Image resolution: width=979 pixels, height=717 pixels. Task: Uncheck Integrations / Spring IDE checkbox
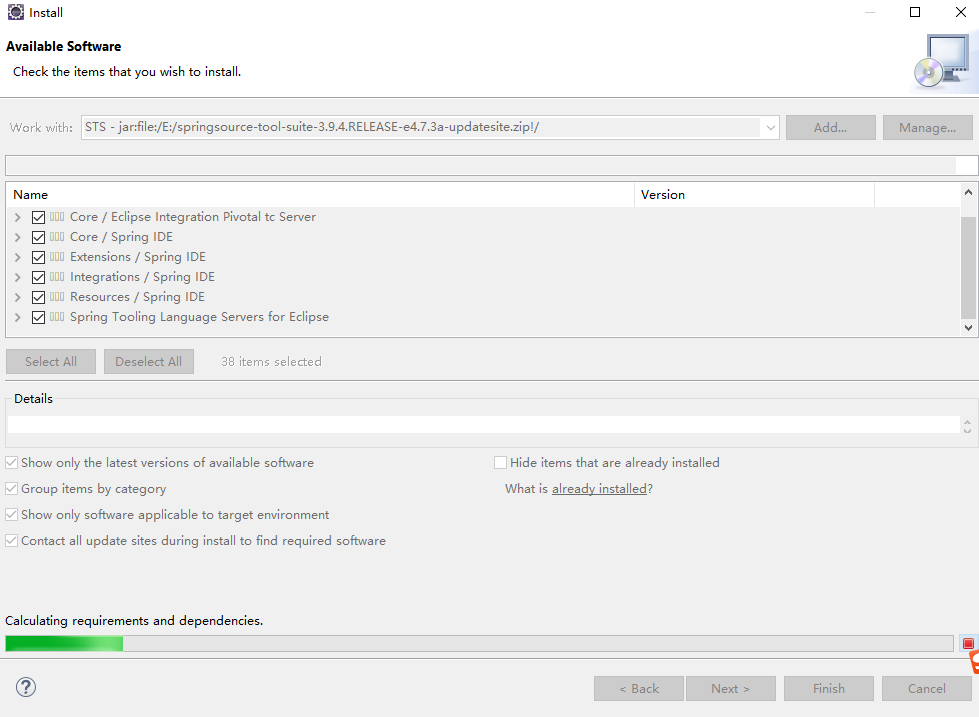[x=38, y=277]
